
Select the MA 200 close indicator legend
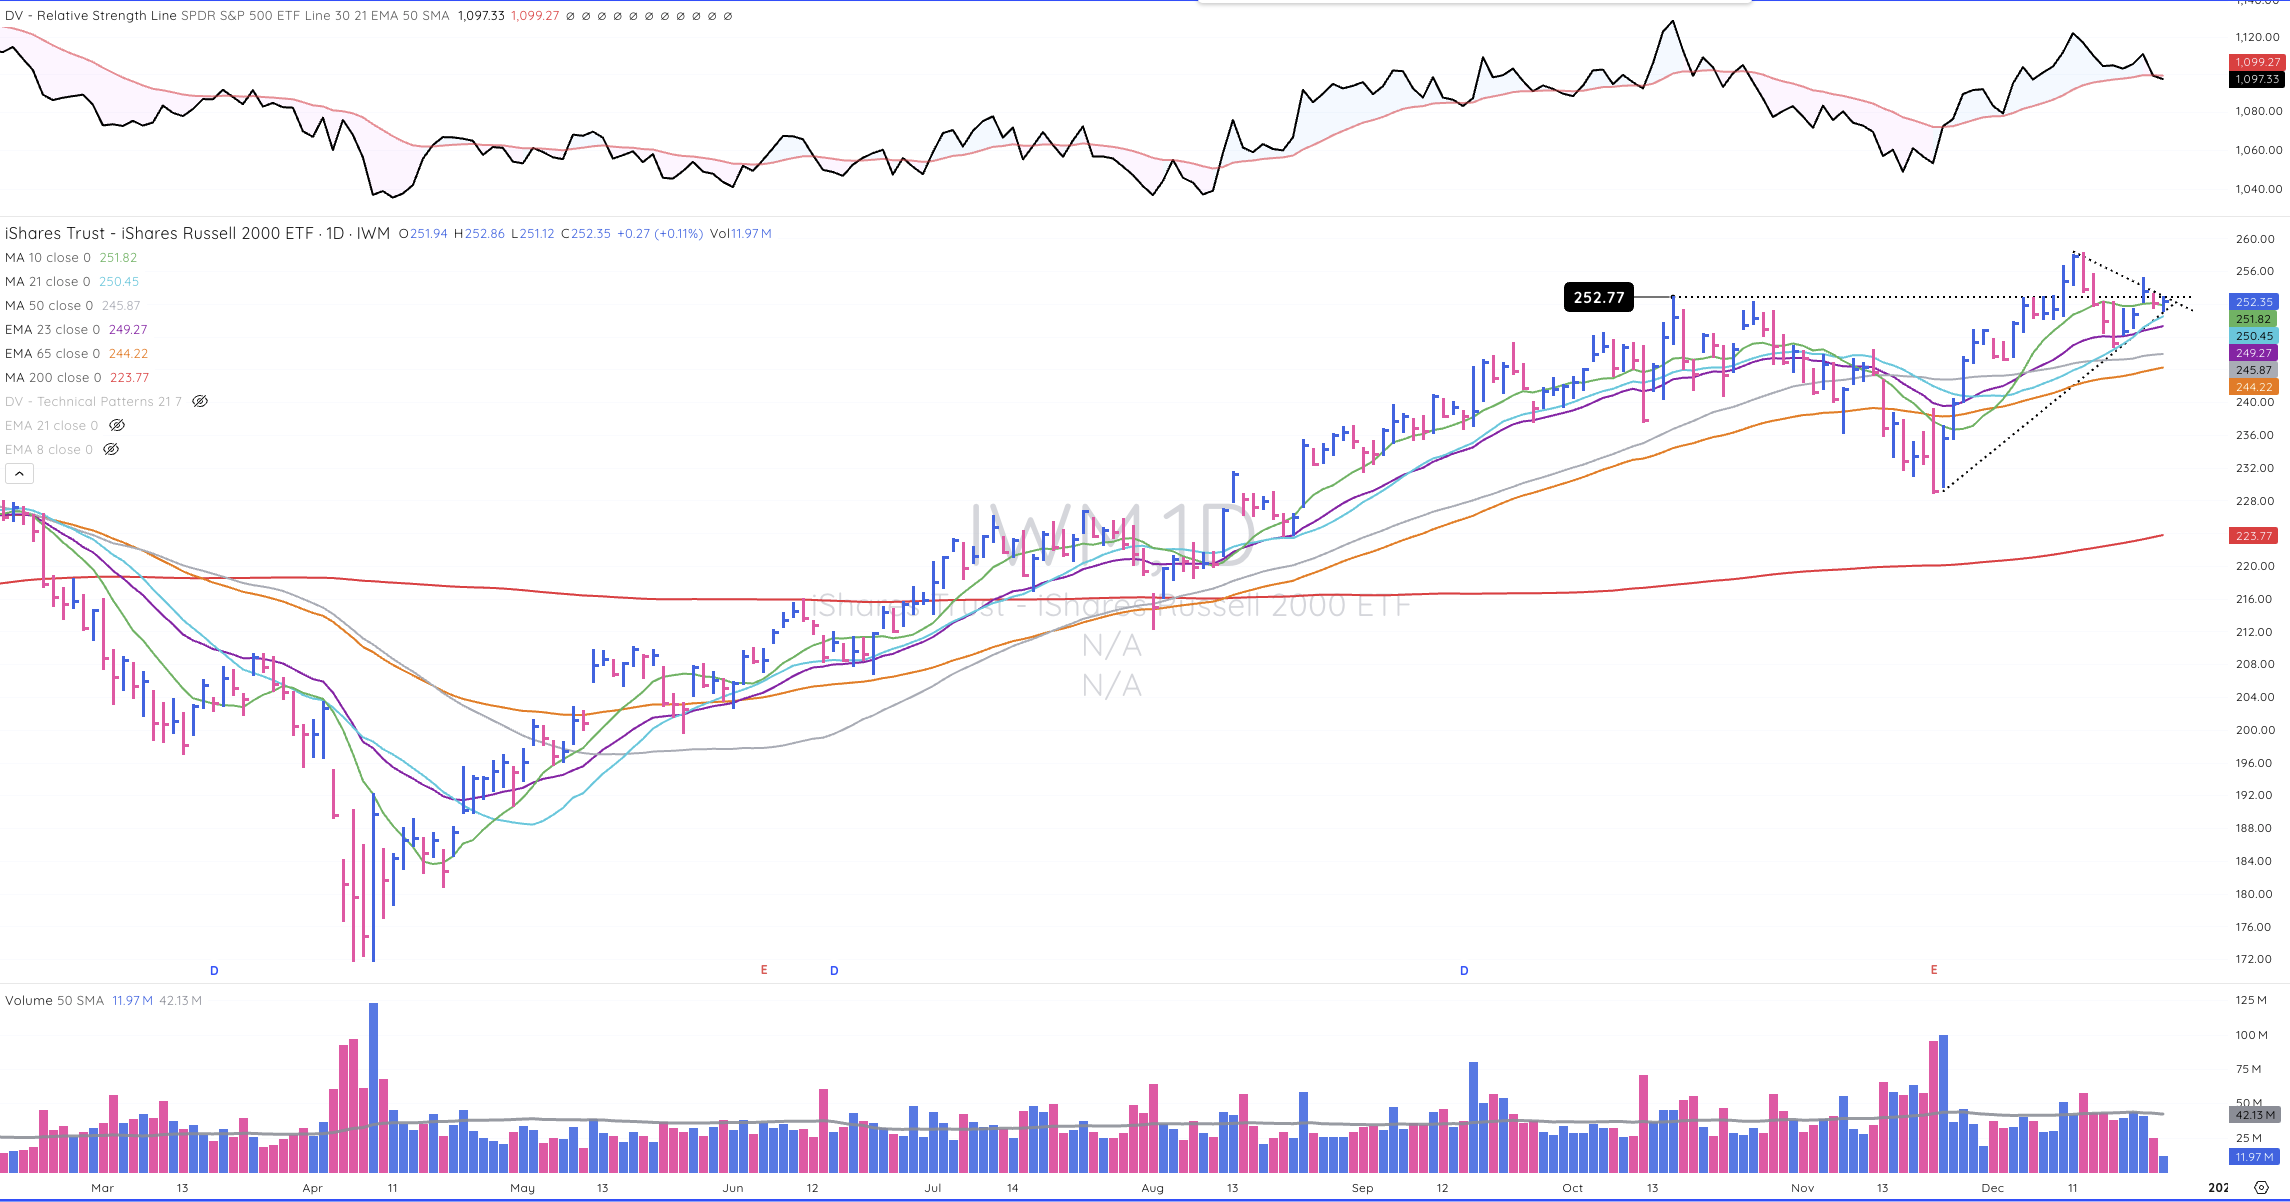[x=52, y=378]
